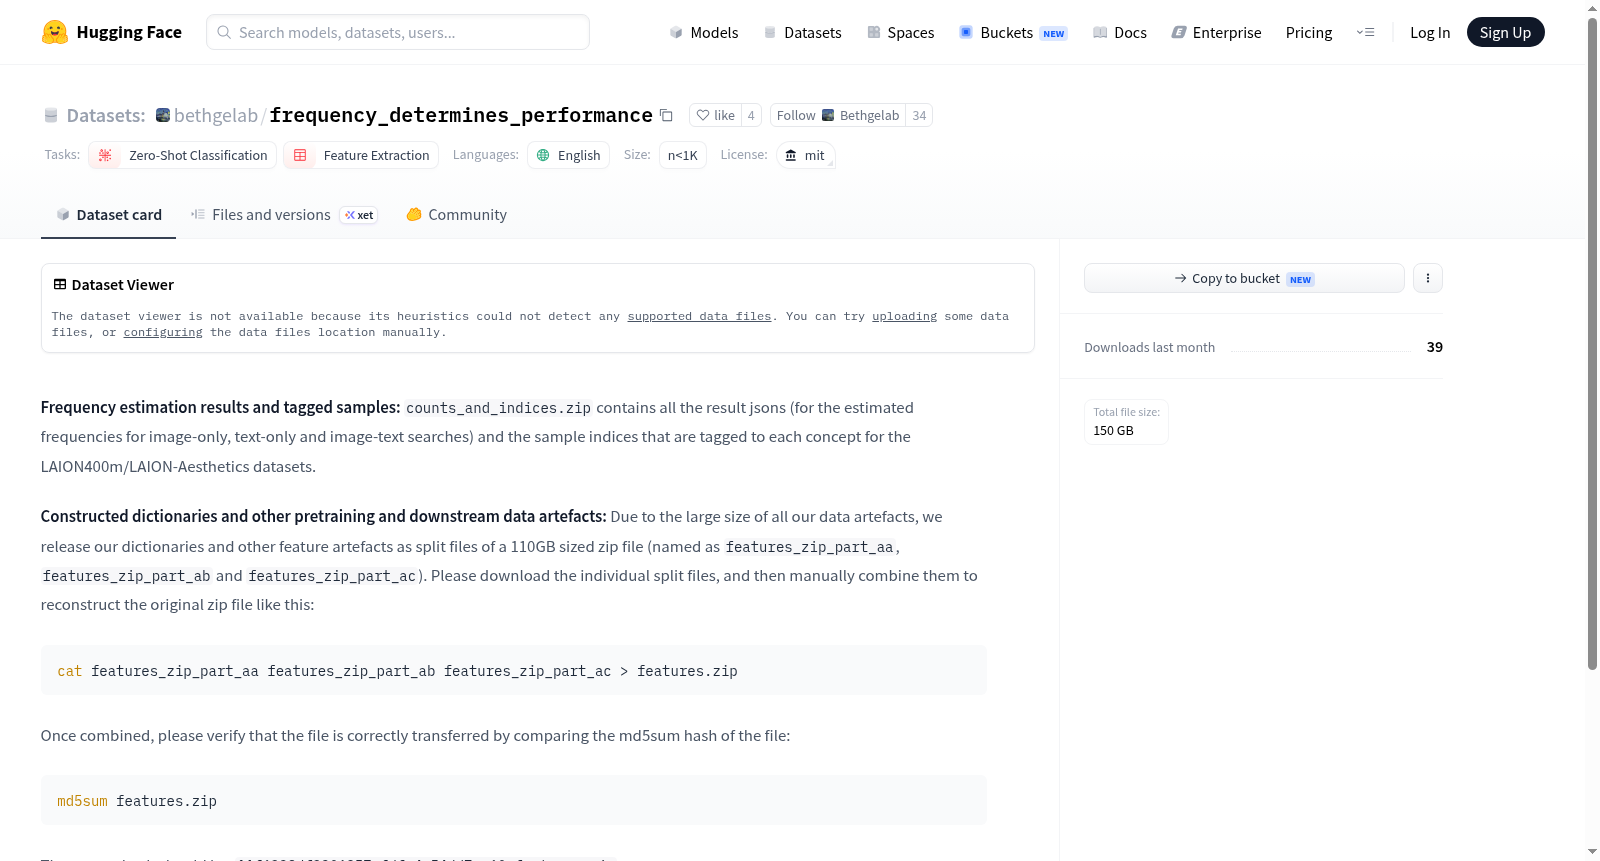Click the bethgelab organization avatar
This screenshot has height=861, width=1600.
click(163, 115)
